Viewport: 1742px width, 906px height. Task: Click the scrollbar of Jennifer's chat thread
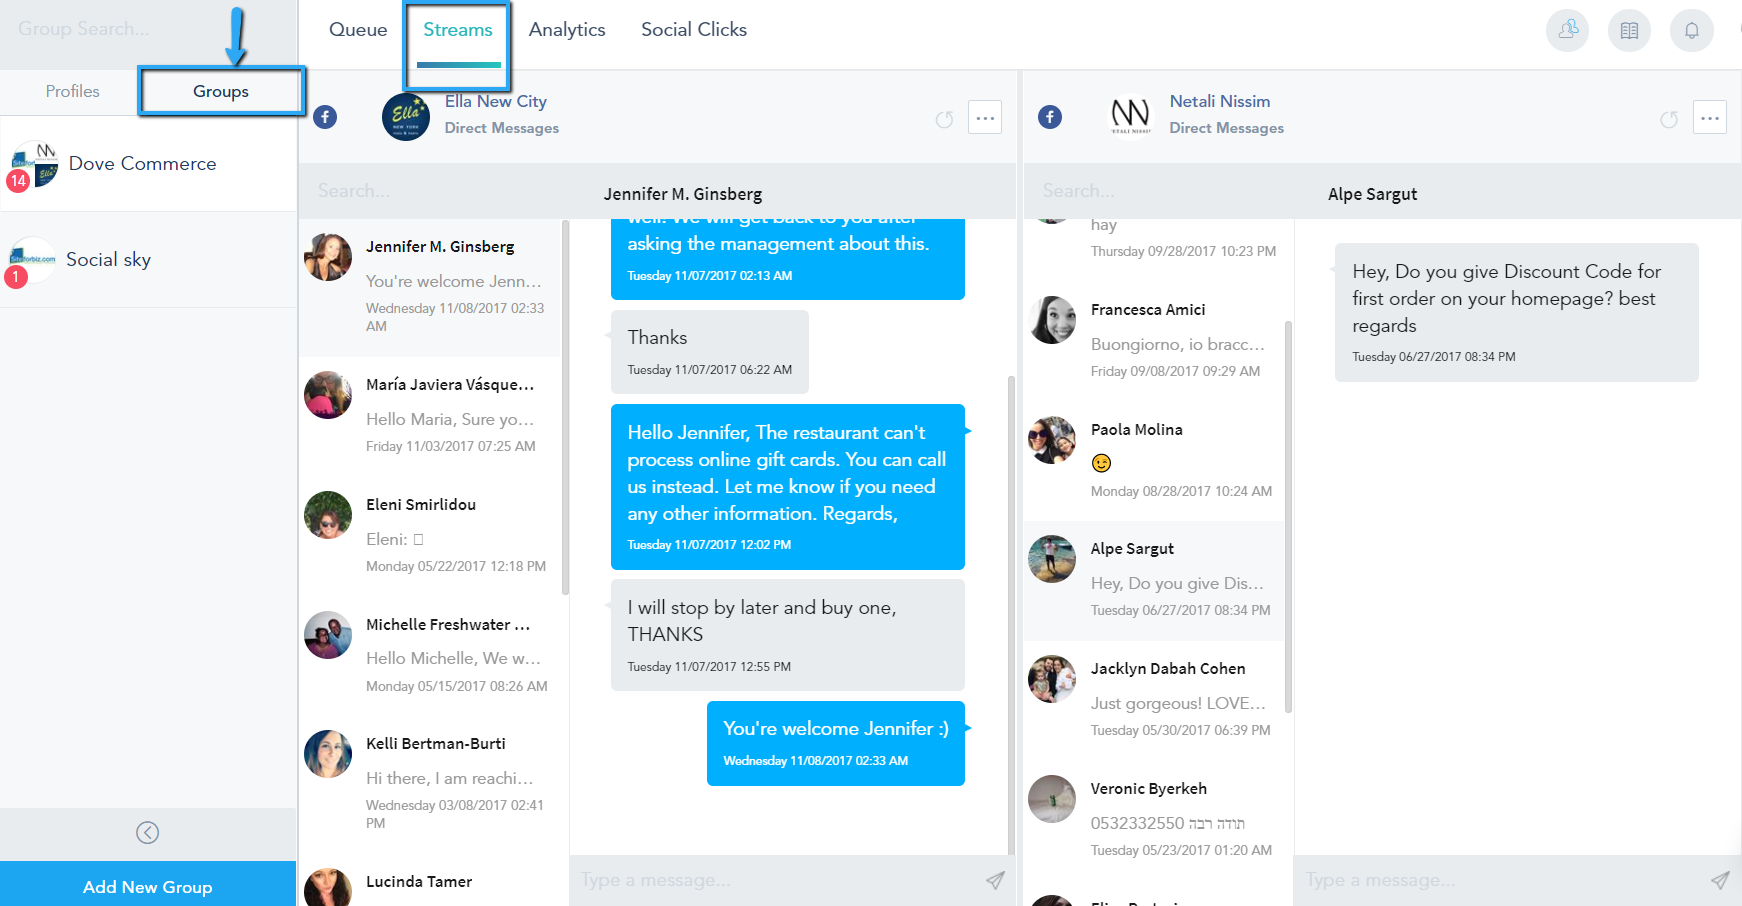coord(1011,615)
